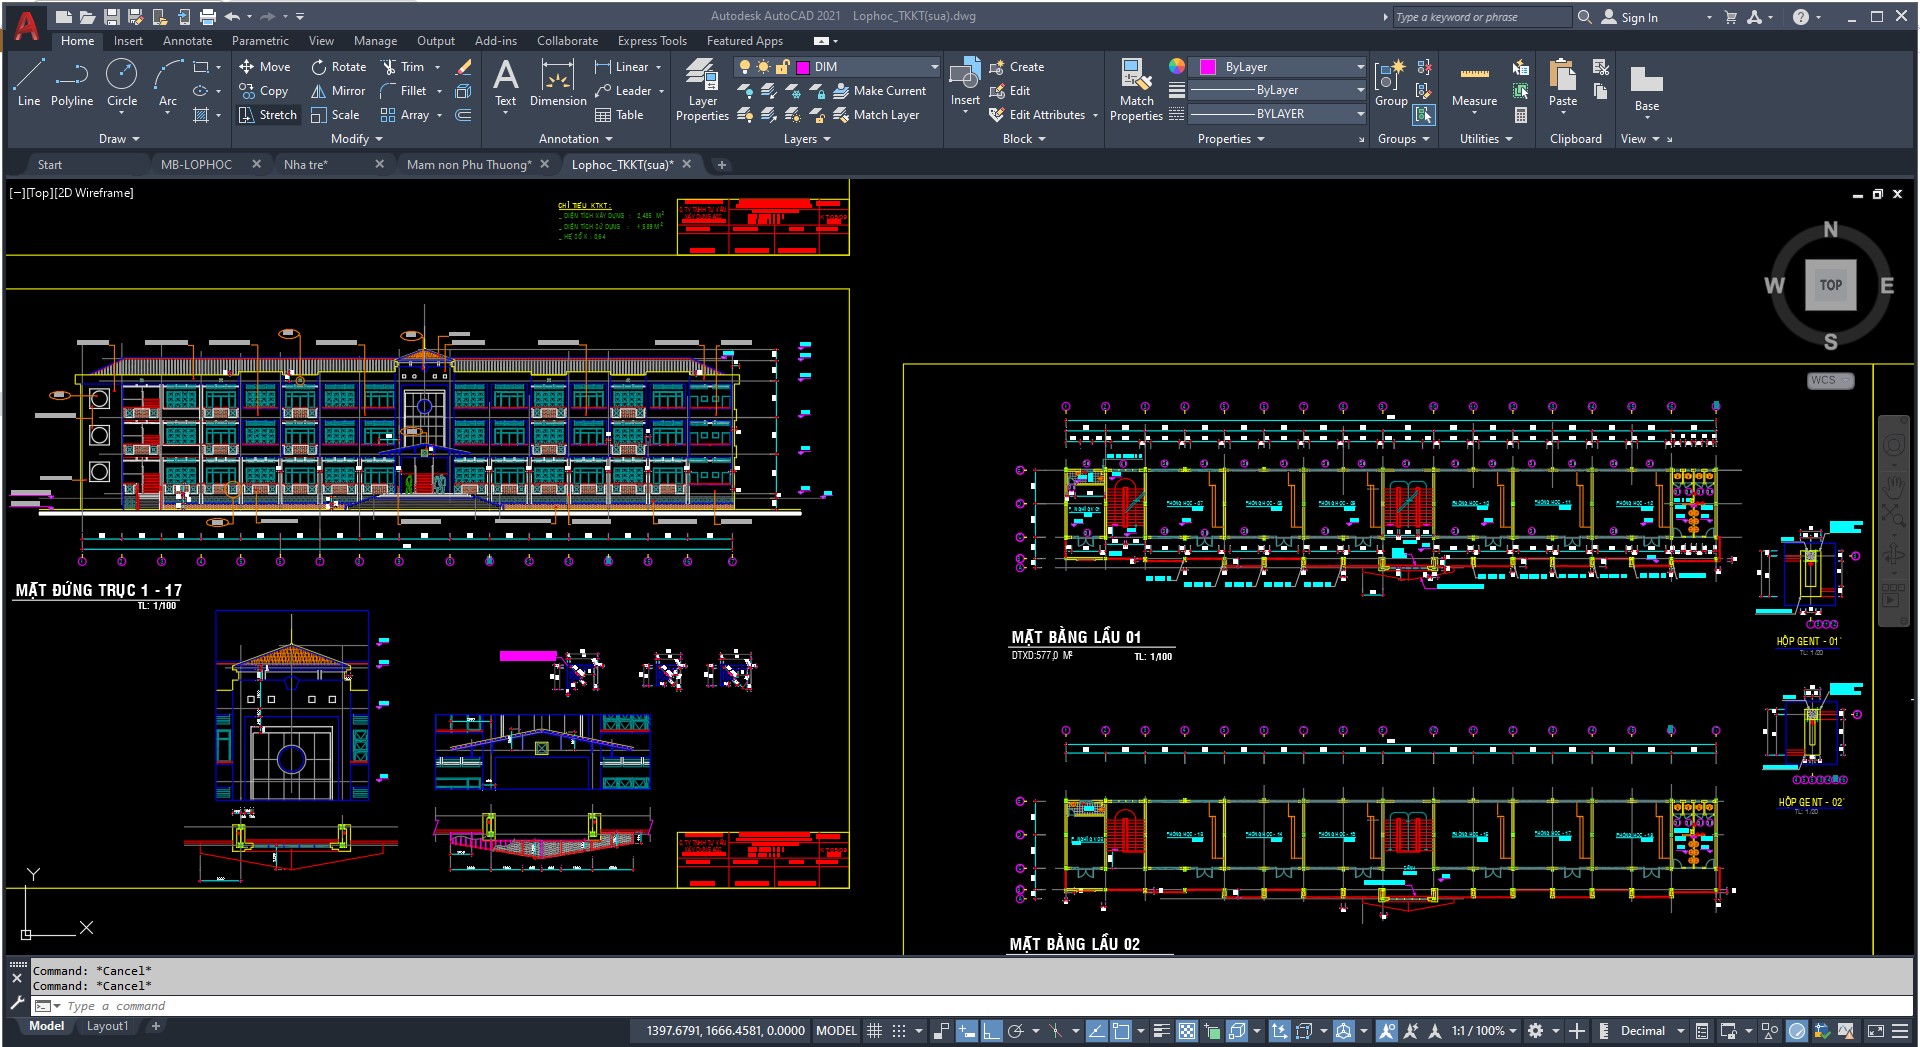1920x1047 pixels.
Task: Click TOP on the ViewCube
Action: (x=1830, y=284)
